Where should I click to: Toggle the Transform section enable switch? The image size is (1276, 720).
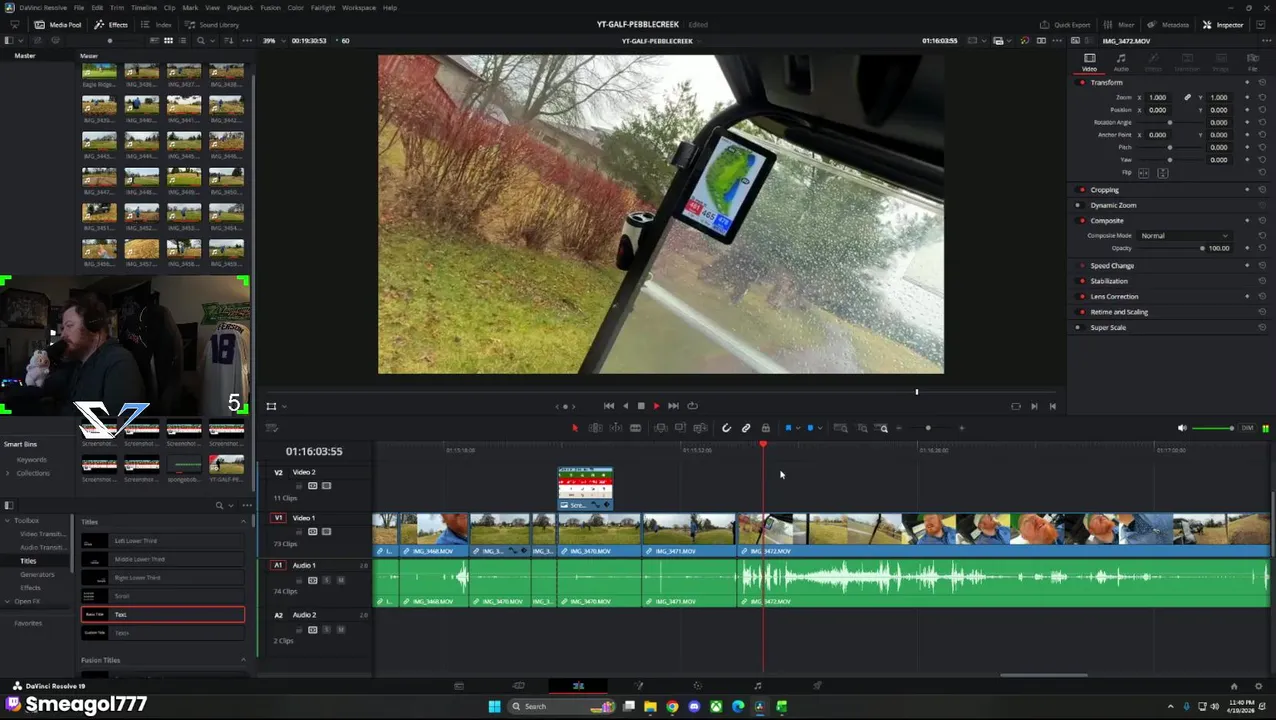(1081, 82)
